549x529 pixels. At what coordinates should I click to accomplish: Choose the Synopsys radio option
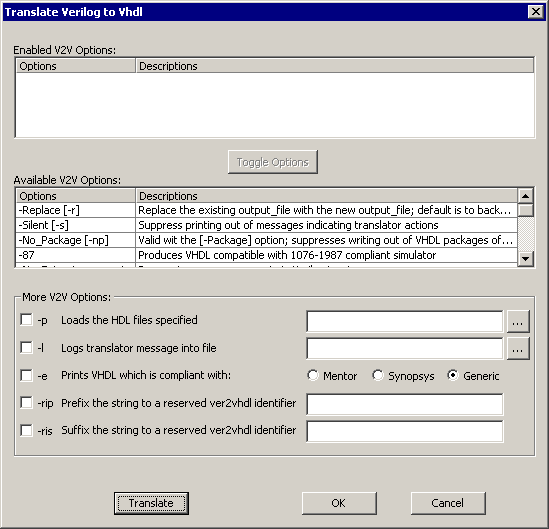[x=378, y=375]
